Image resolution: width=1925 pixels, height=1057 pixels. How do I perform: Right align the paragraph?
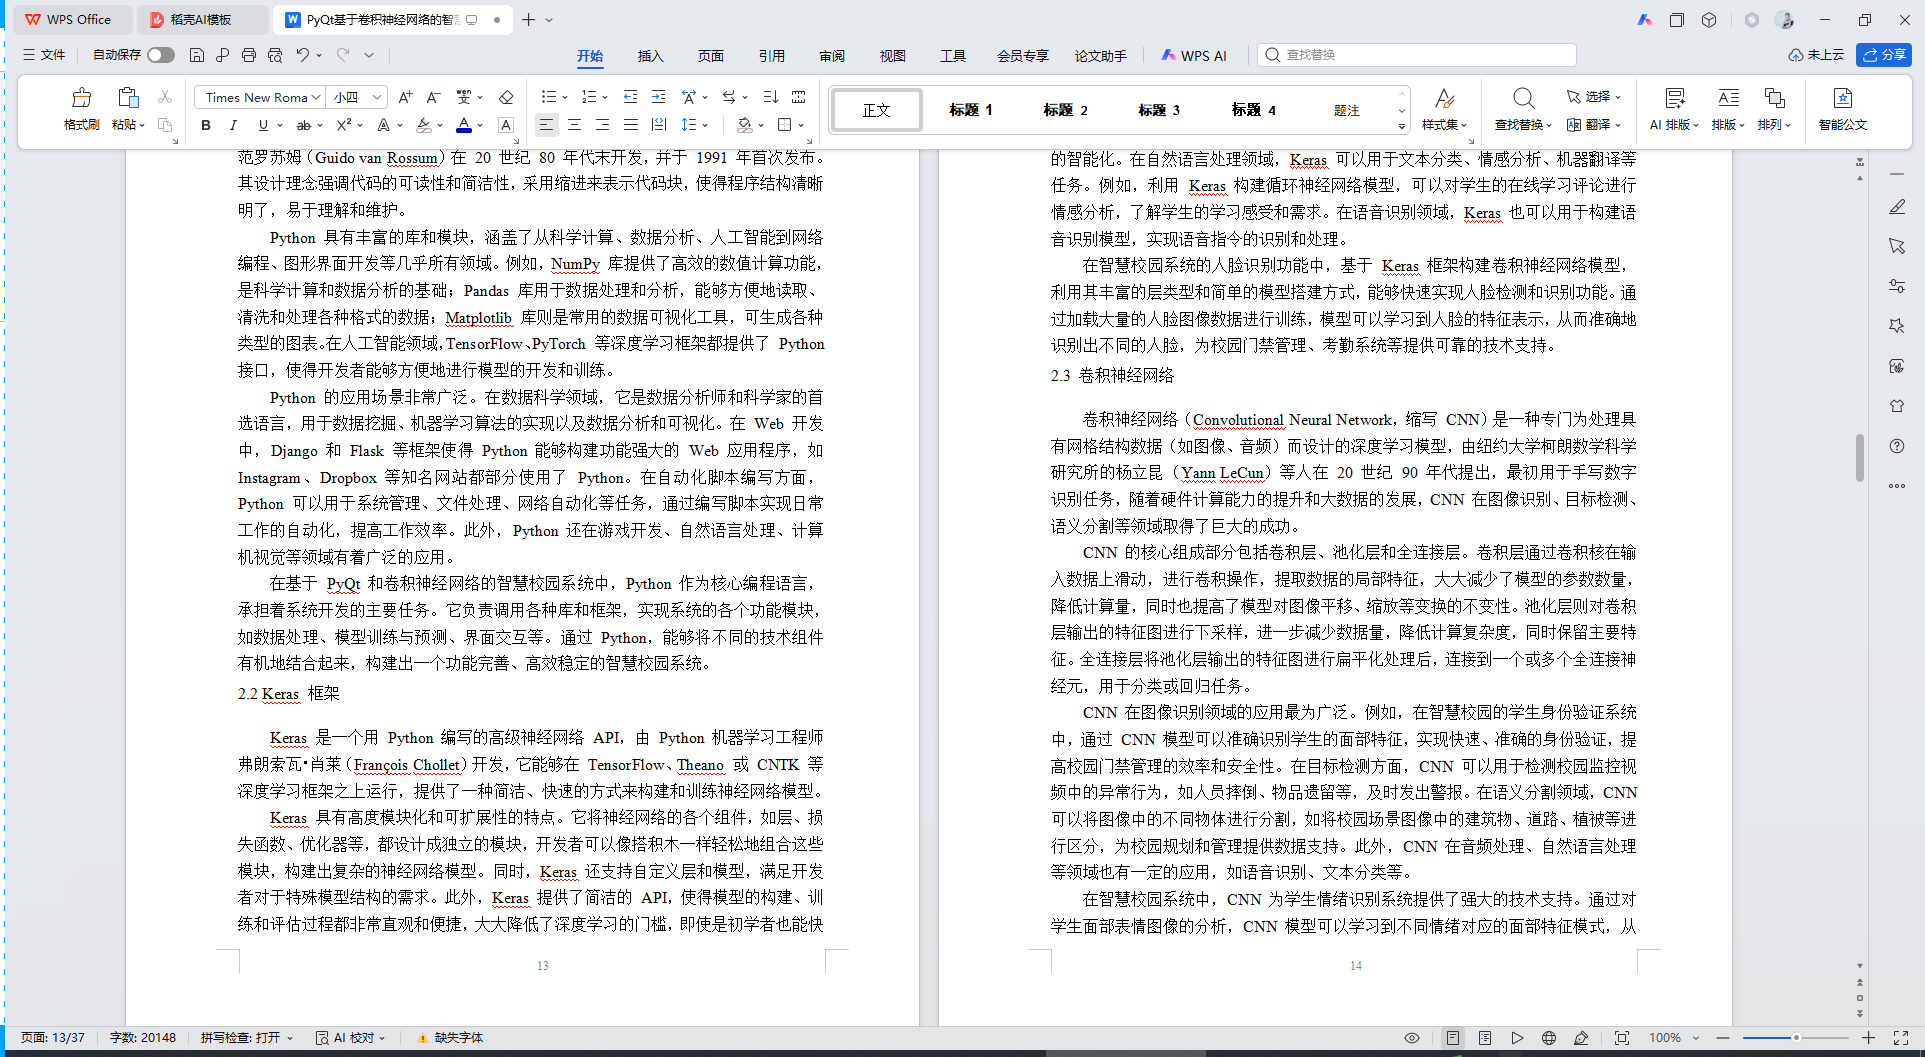pyautogui.click(x=602, y=125)
